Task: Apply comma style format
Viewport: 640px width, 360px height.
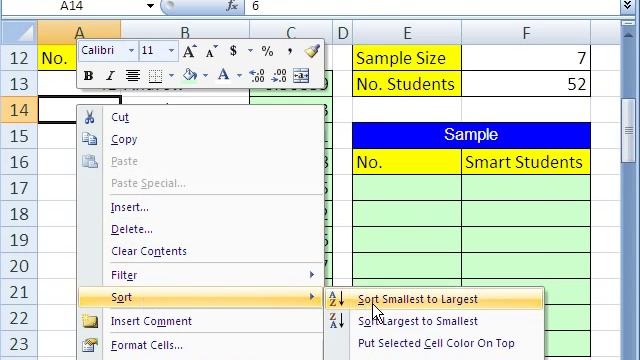Action: [290, 51]
